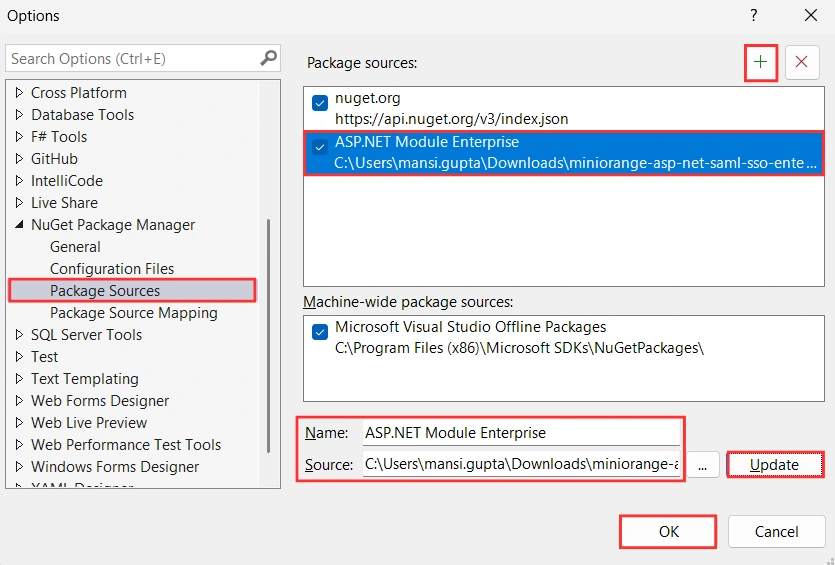This screenshot has height=565, width=835.
Task: Select the Web Live Preview tree label
Action: 89,422
